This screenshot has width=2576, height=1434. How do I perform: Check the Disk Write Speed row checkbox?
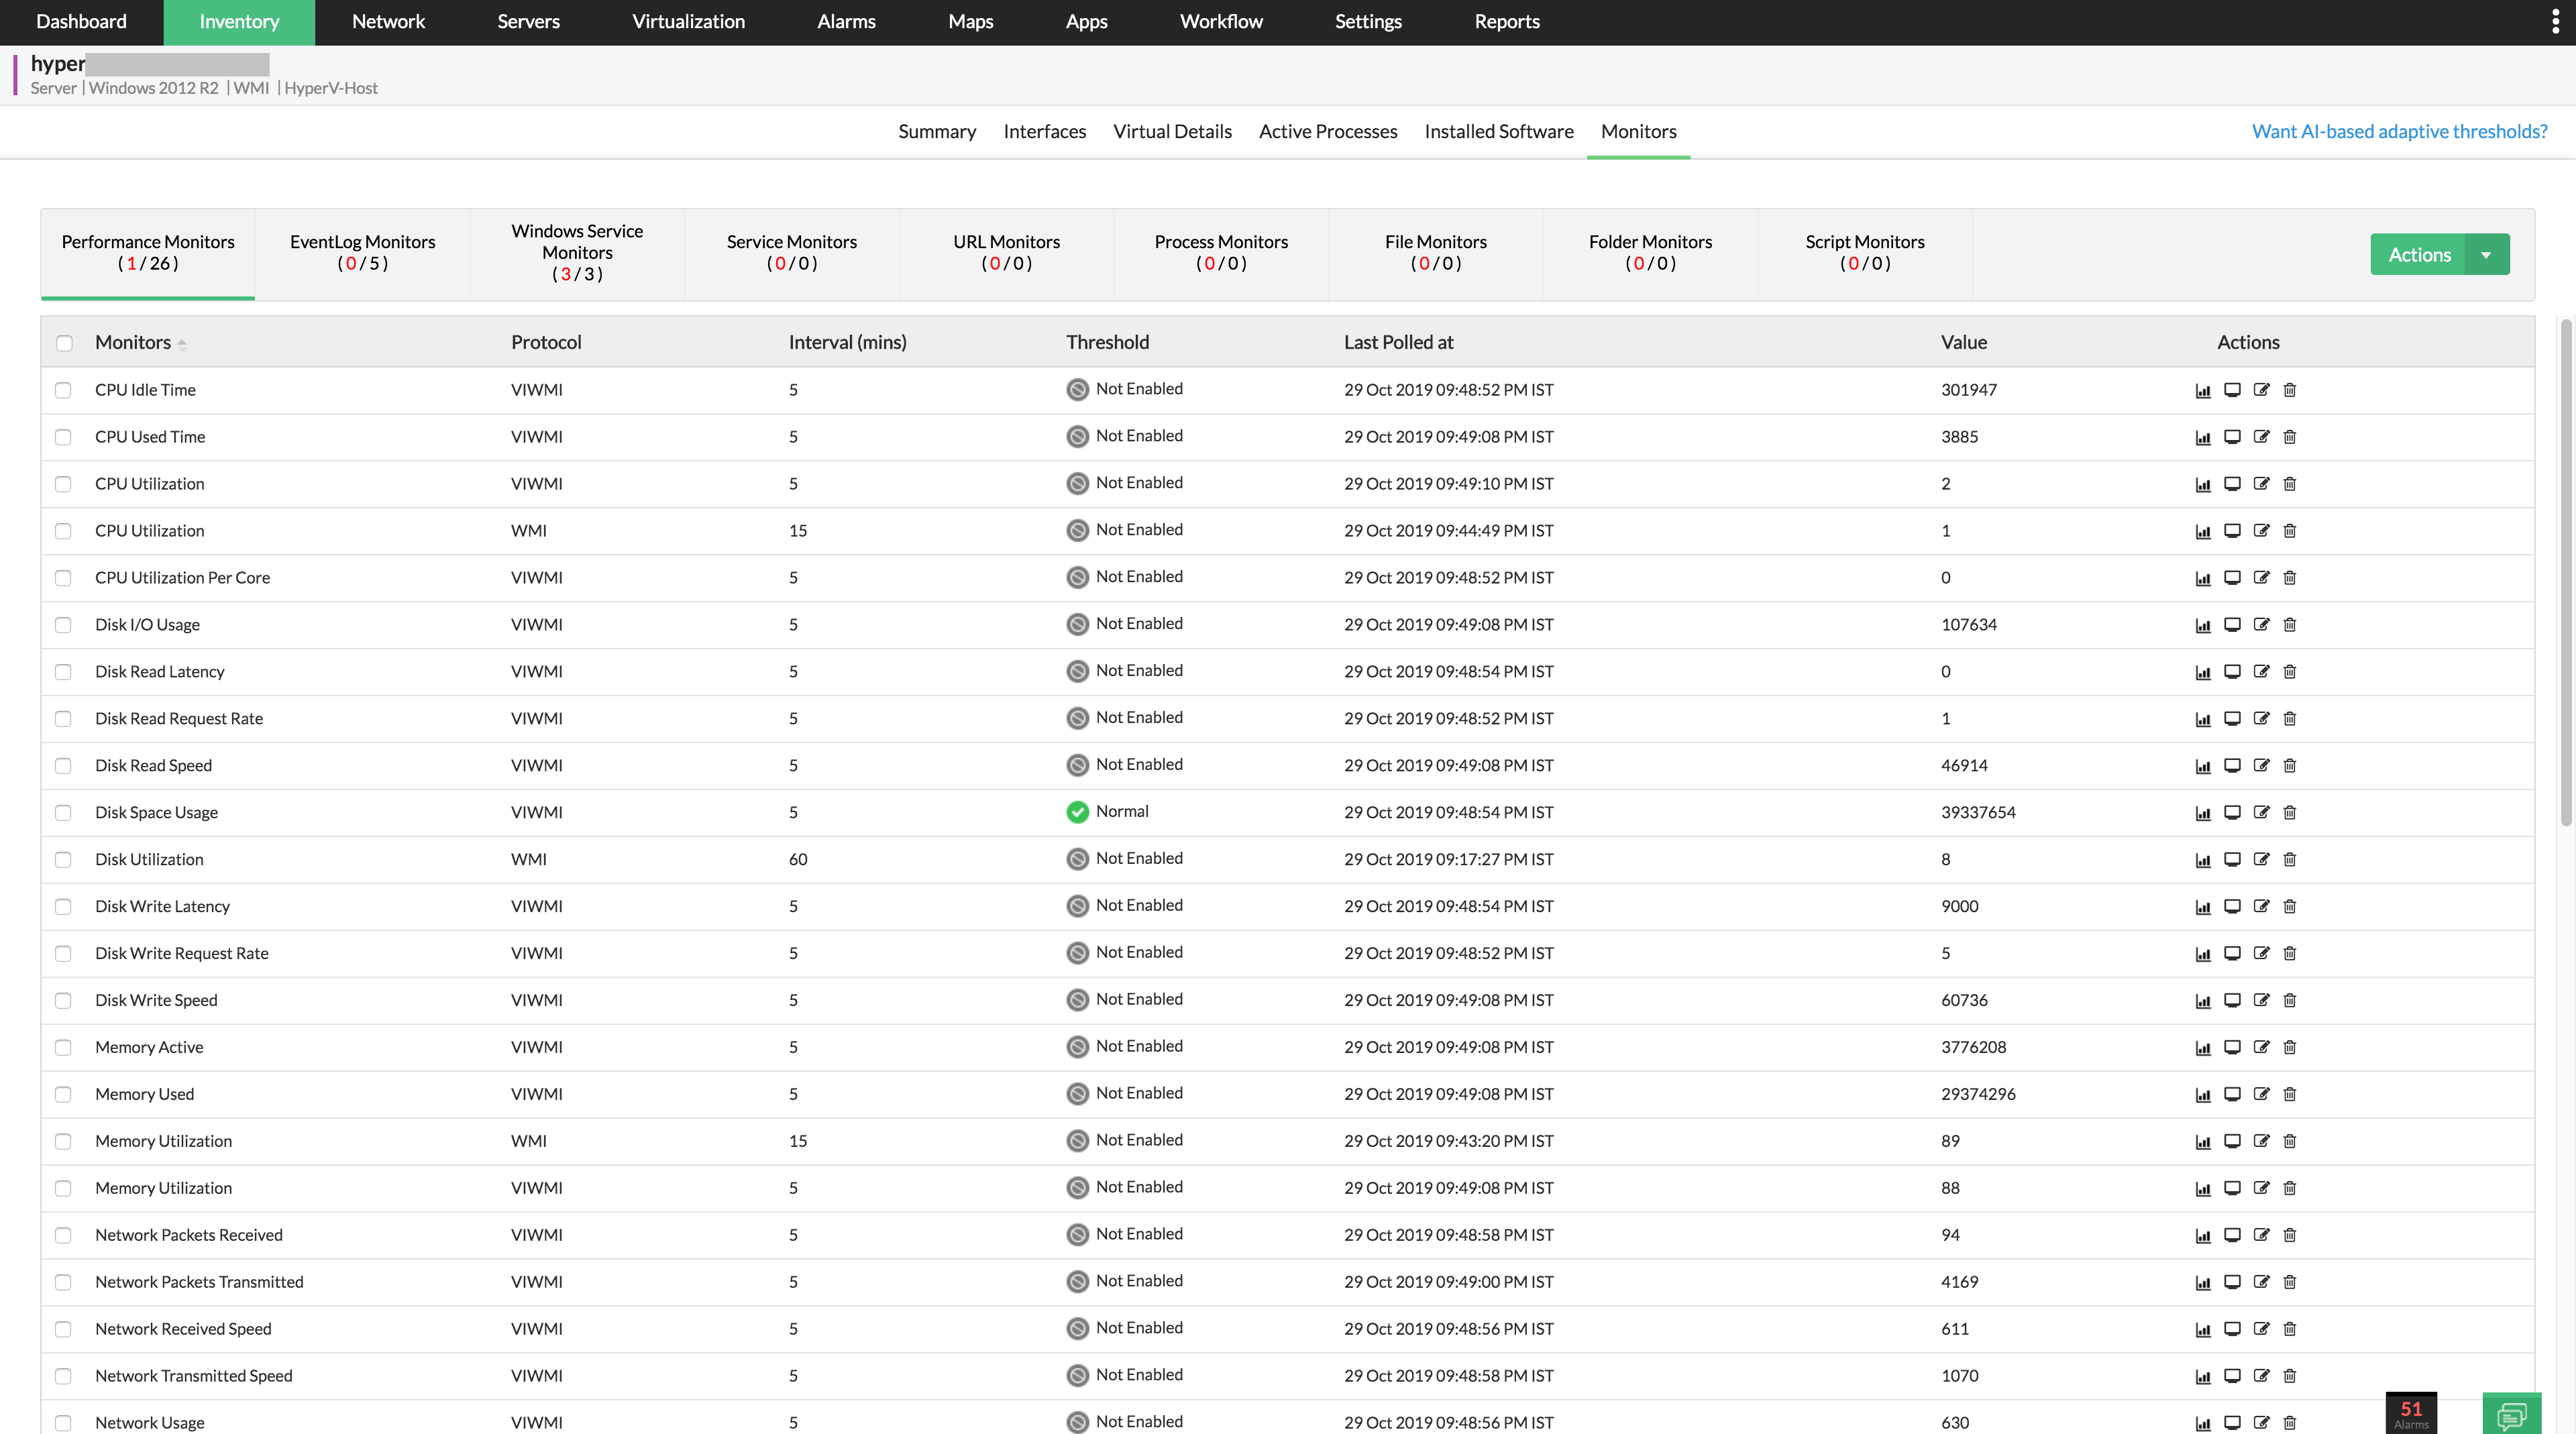[x=64, y=1000]
